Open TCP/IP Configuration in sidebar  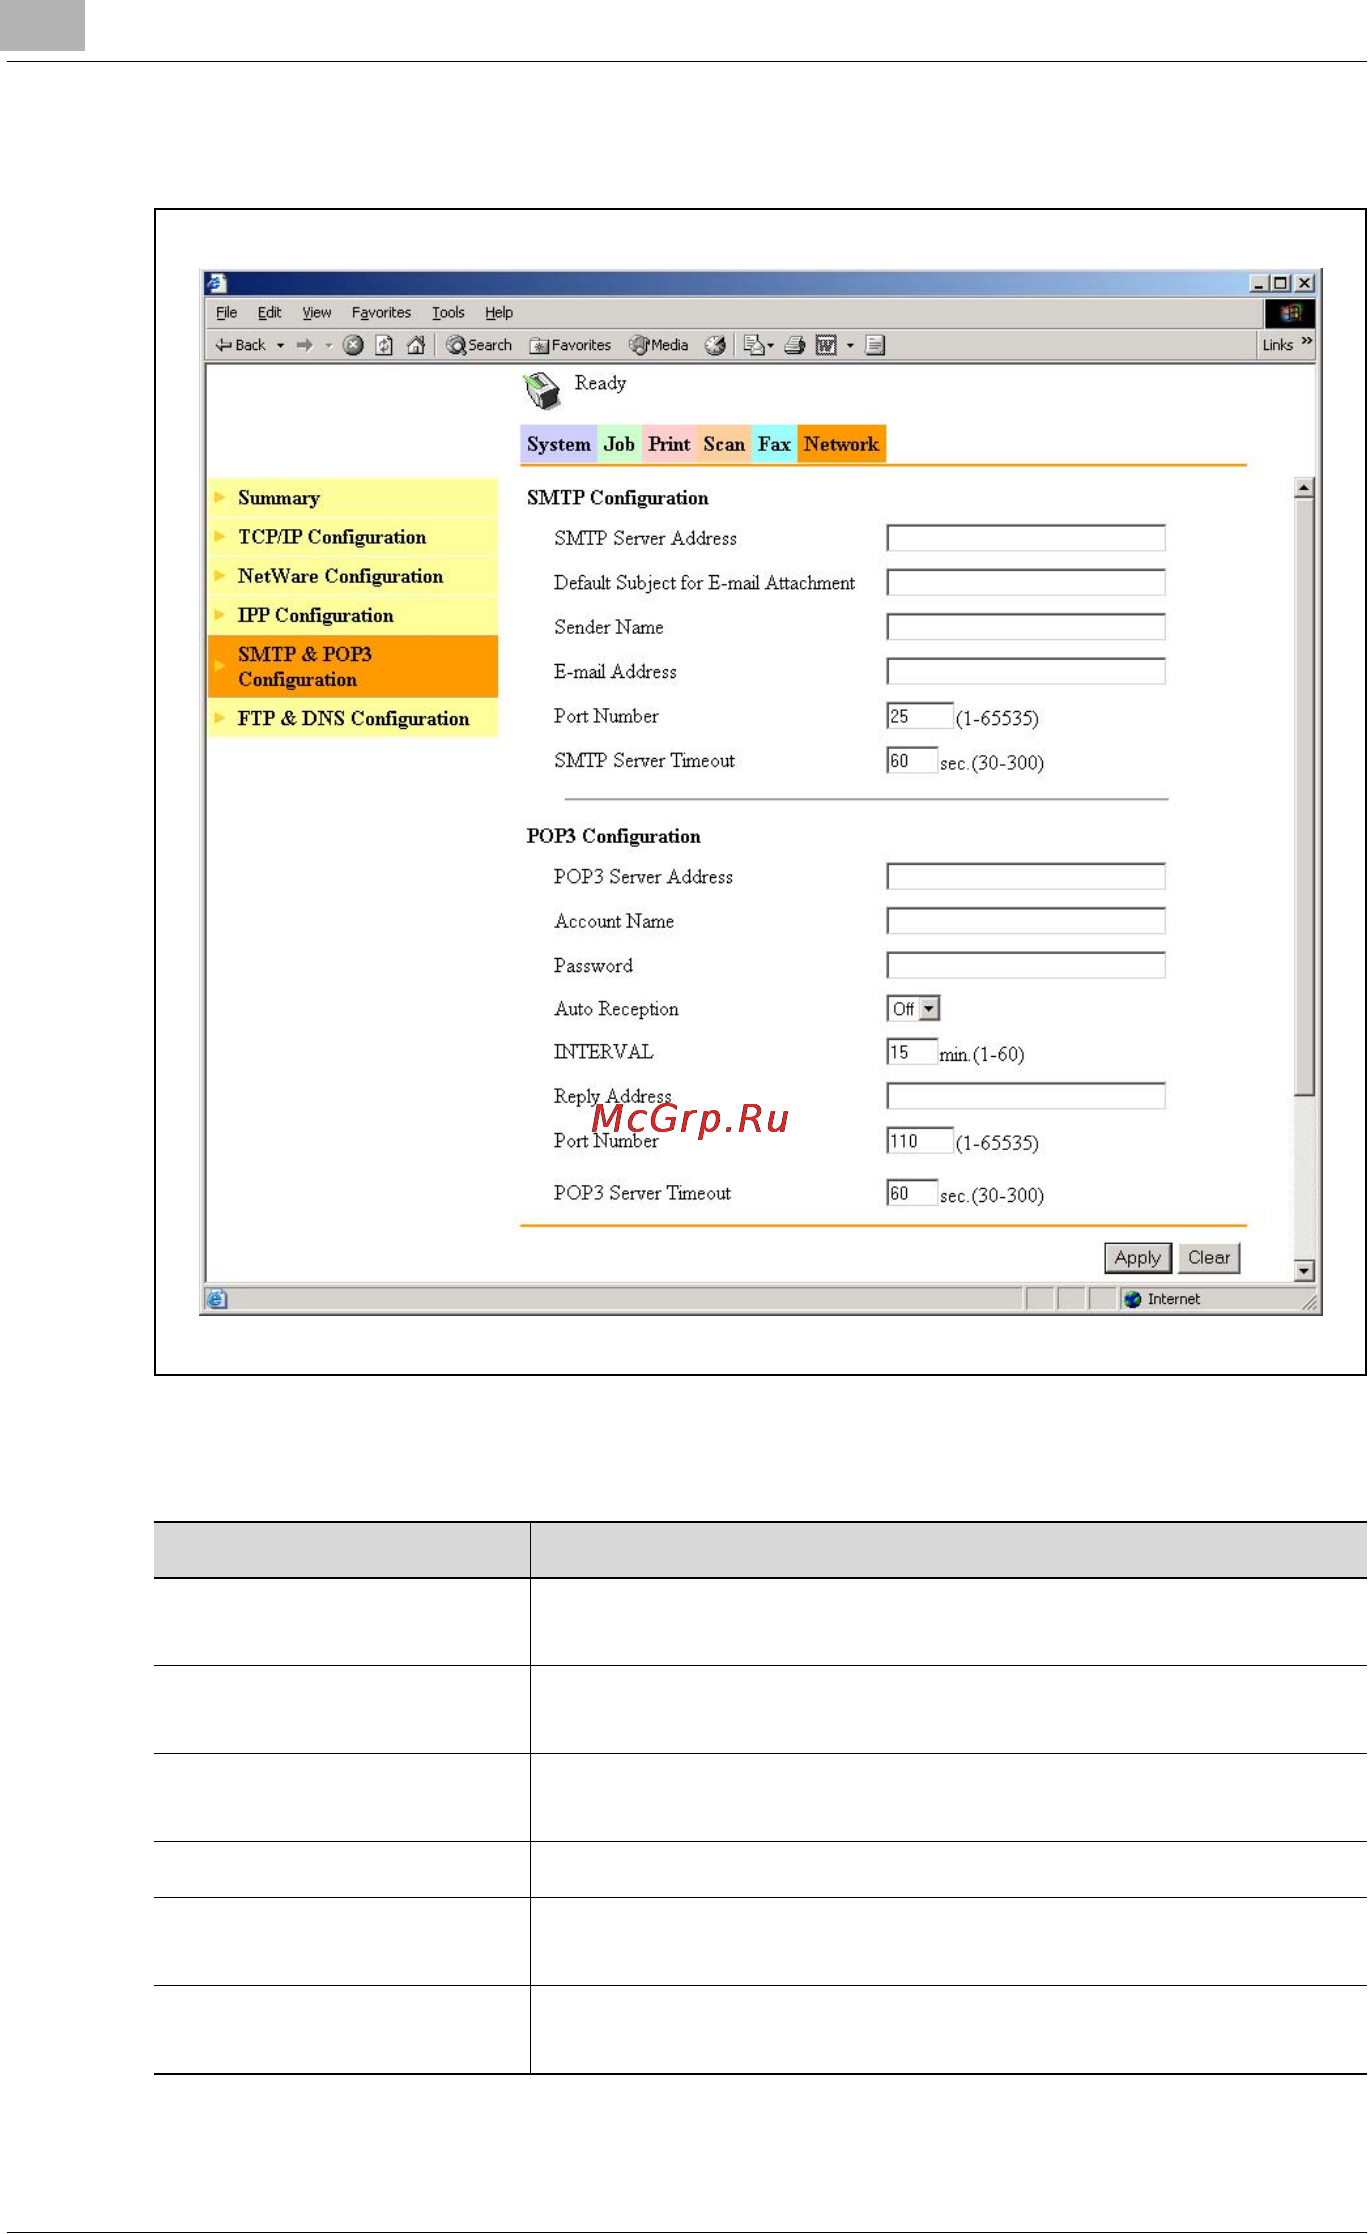click(x=353, y=537)
